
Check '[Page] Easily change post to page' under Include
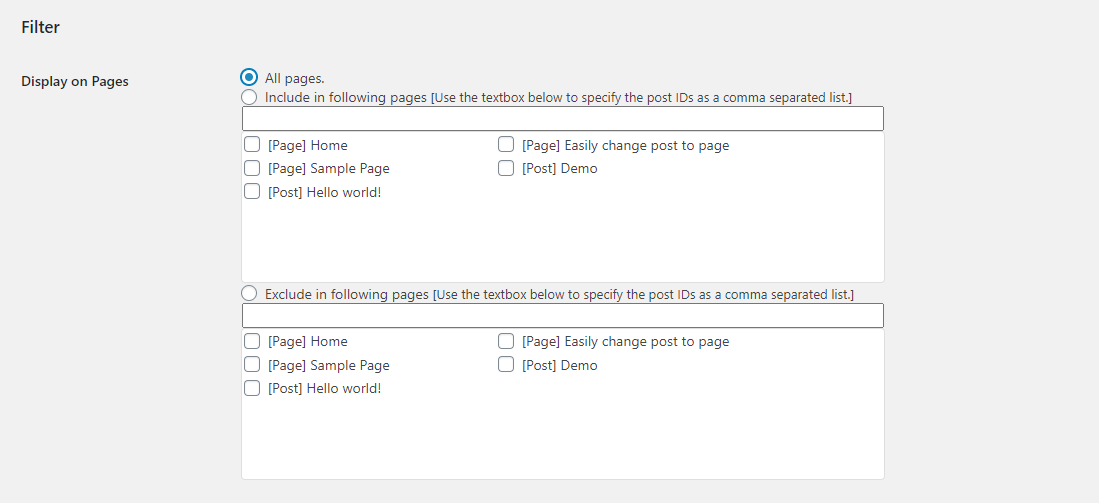(506, 145)
